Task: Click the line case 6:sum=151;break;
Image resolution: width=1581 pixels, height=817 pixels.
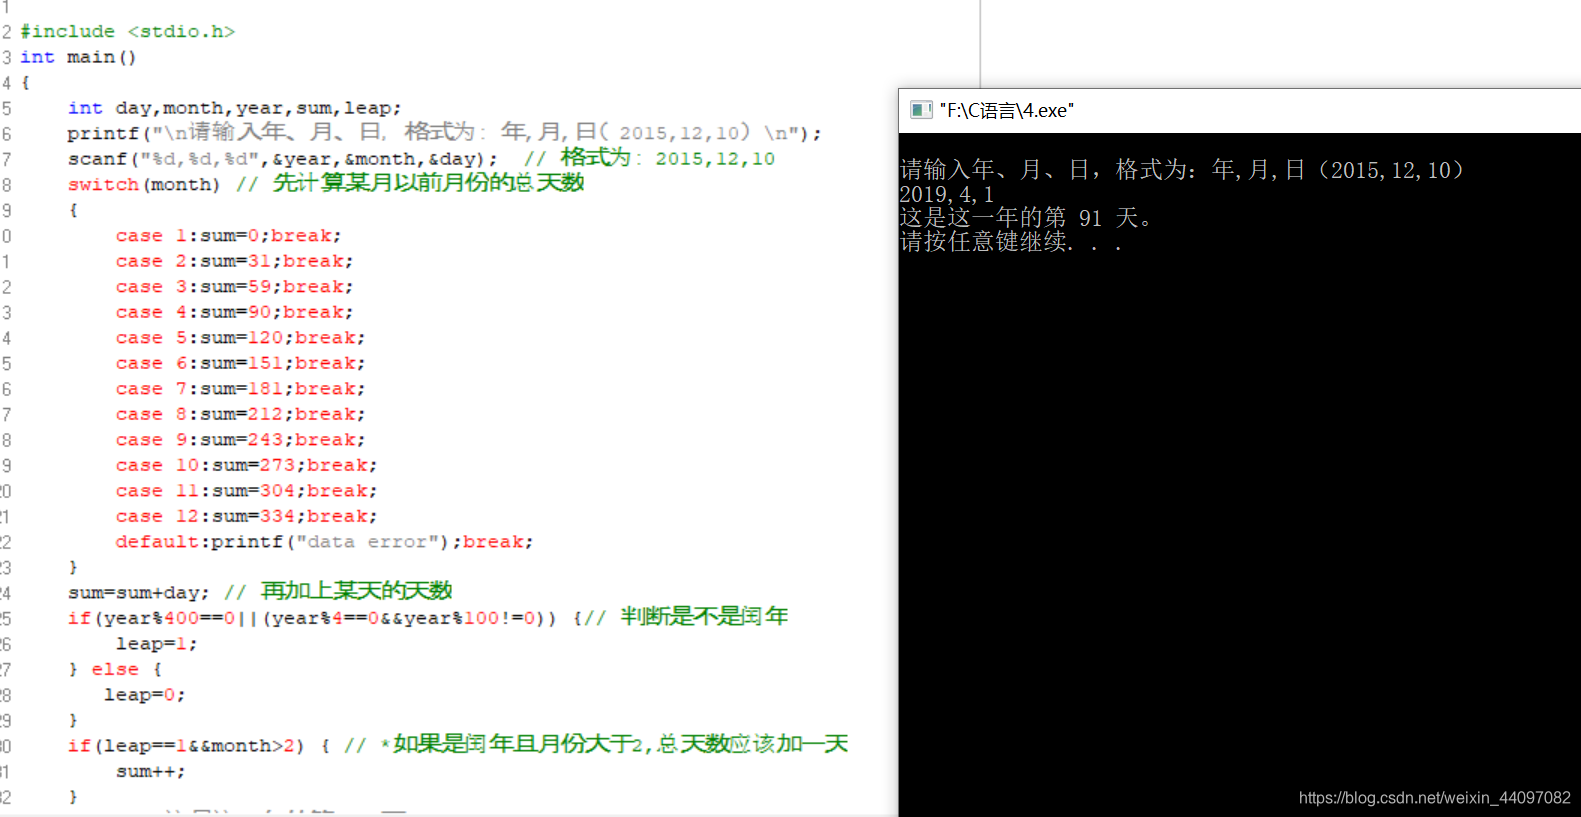Action: (240, 363)
